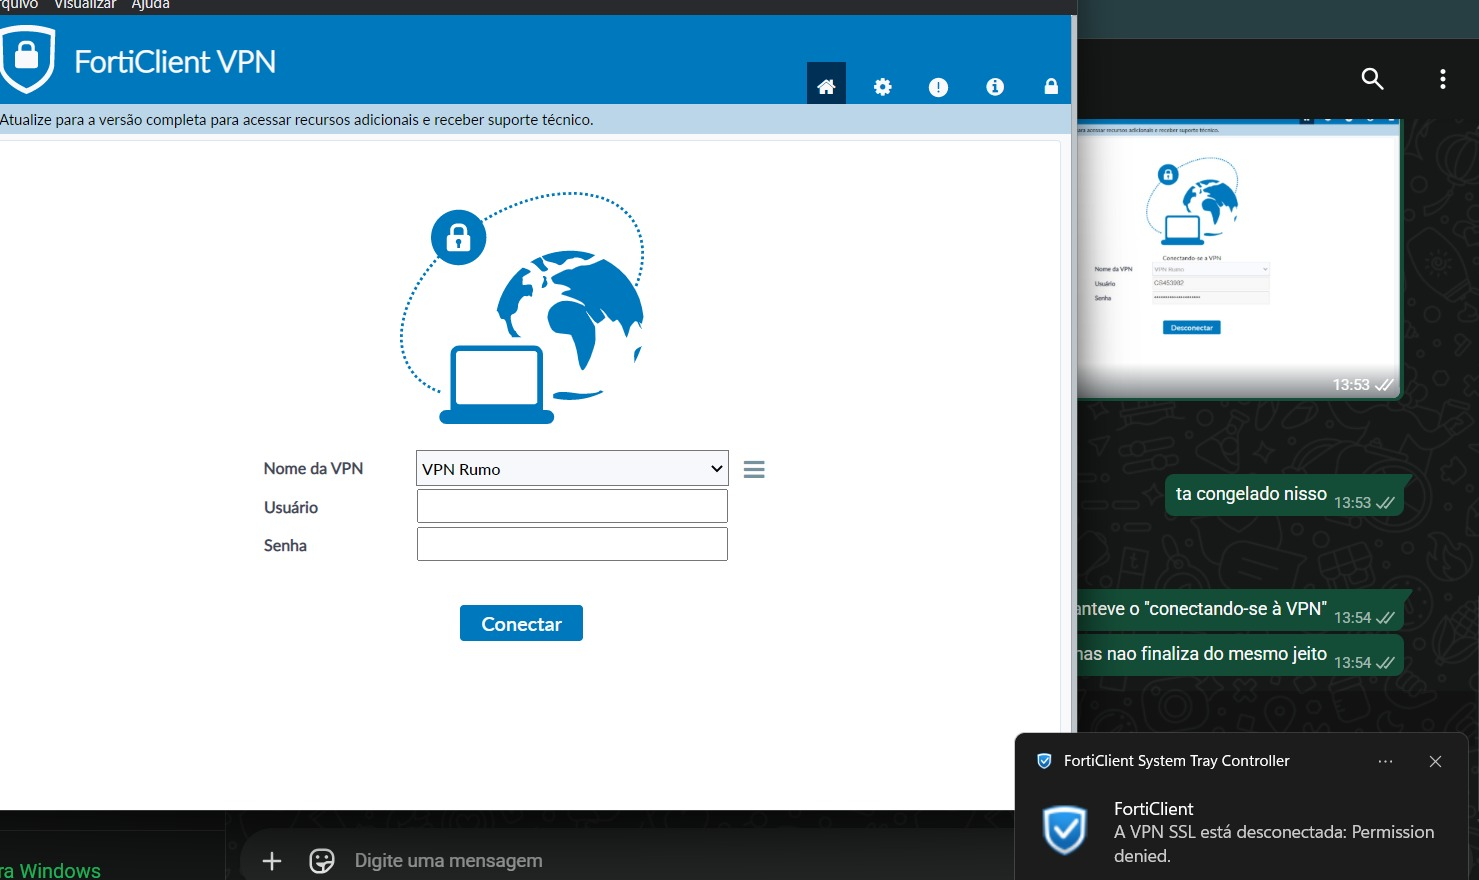
Task: Open FortiClient settings gear icon
Action: pos(882,87)
